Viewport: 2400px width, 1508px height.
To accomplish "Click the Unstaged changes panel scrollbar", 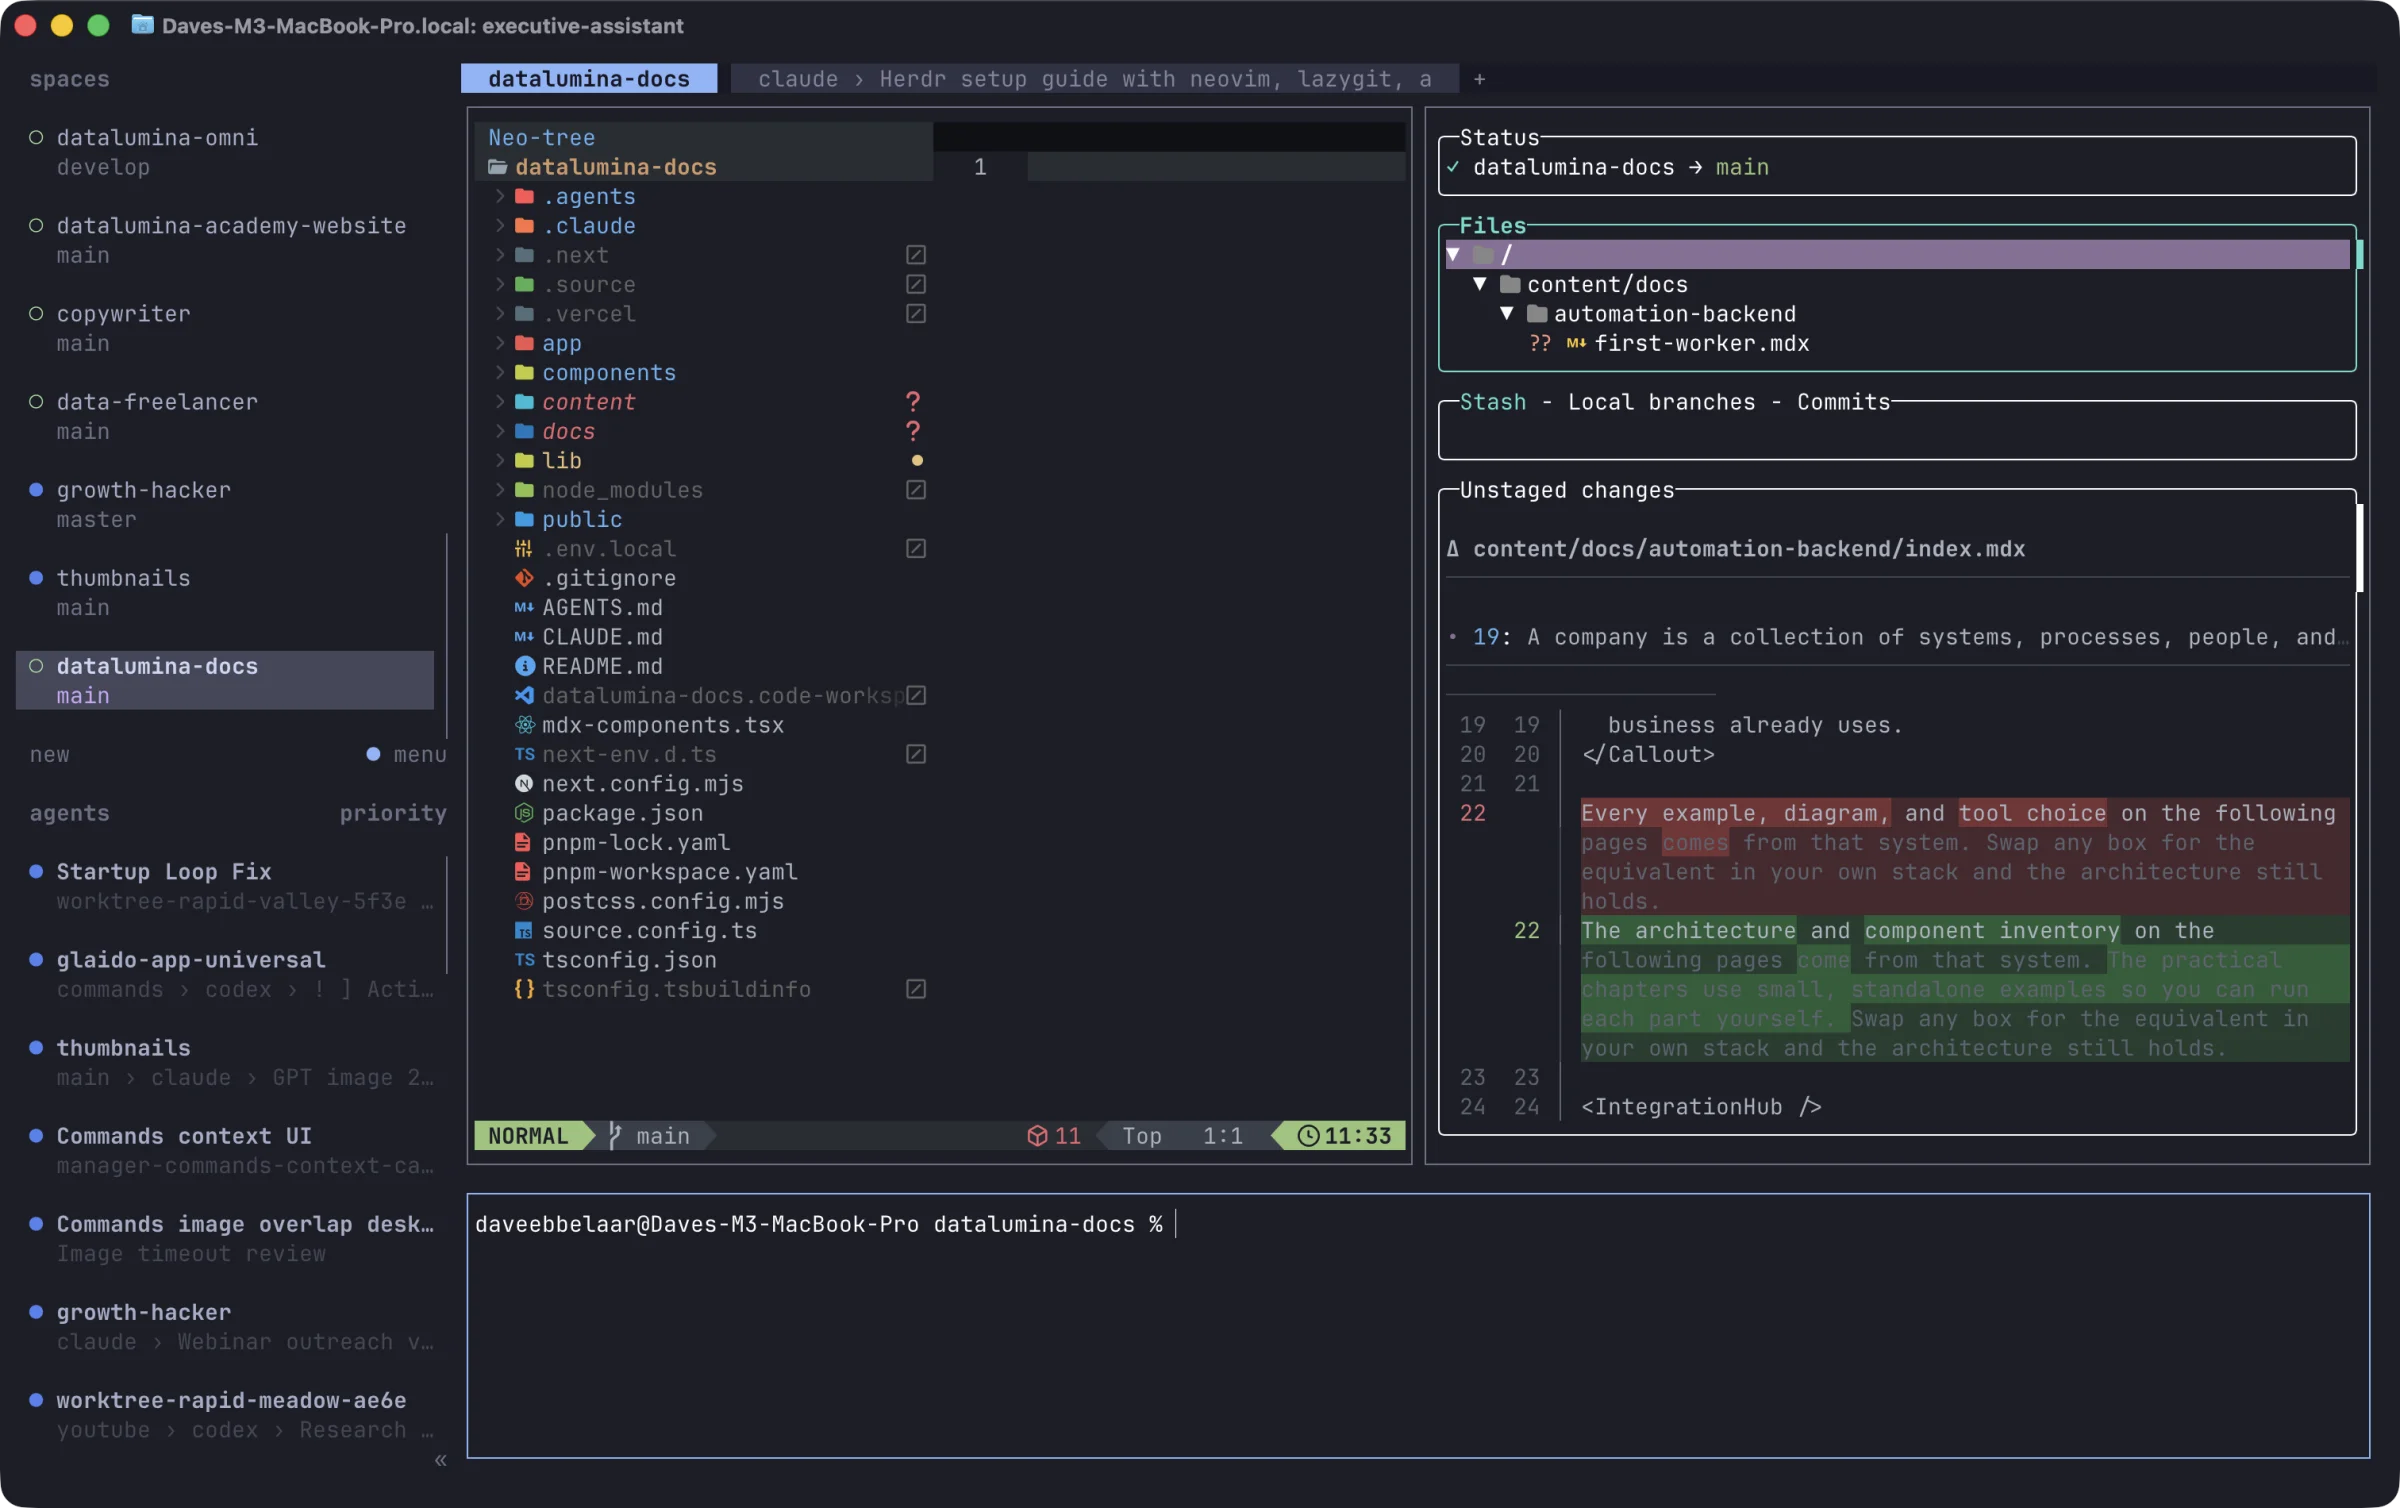I will (x=2360, y=548).
